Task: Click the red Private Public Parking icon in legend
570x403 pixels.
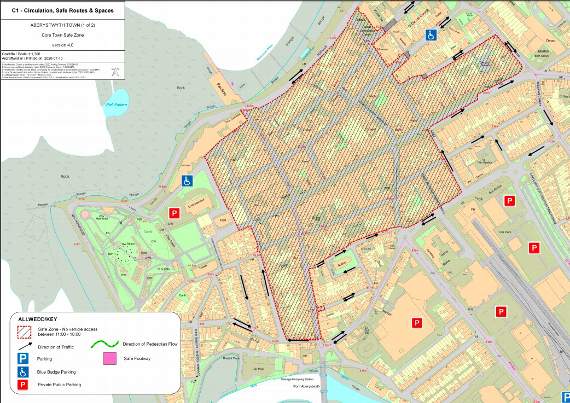Action: point(24,384)
